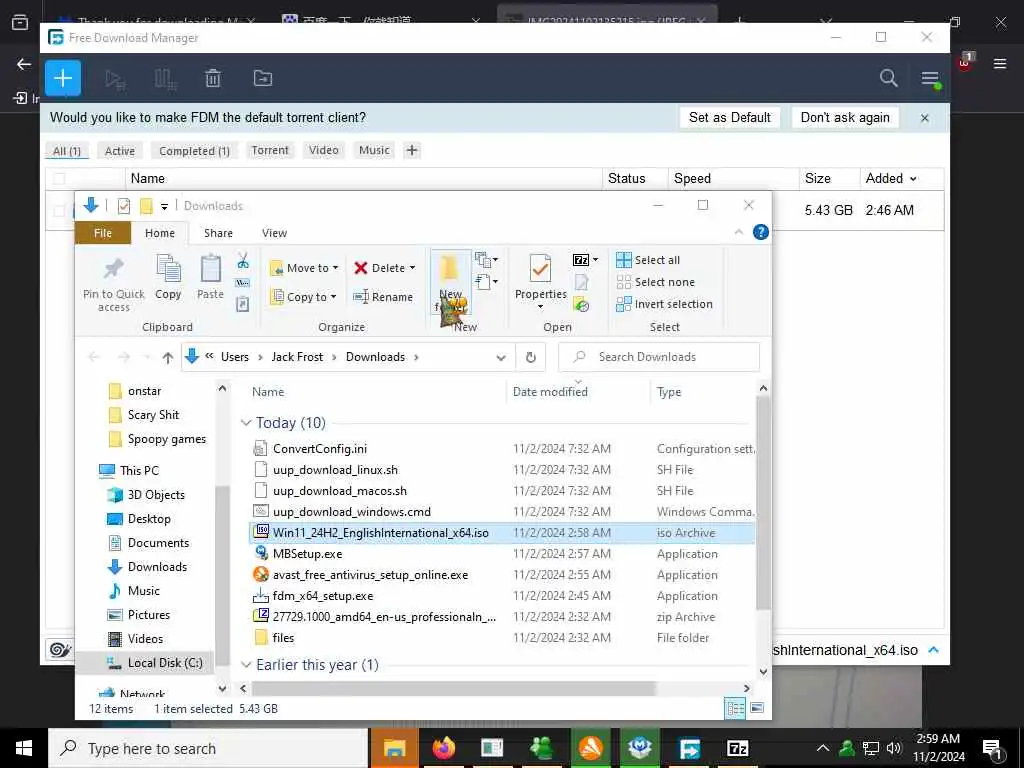Viewport: 1024px width, 768px height.
Task: Select the FDM Video filter tab
Action: (323, 151)
